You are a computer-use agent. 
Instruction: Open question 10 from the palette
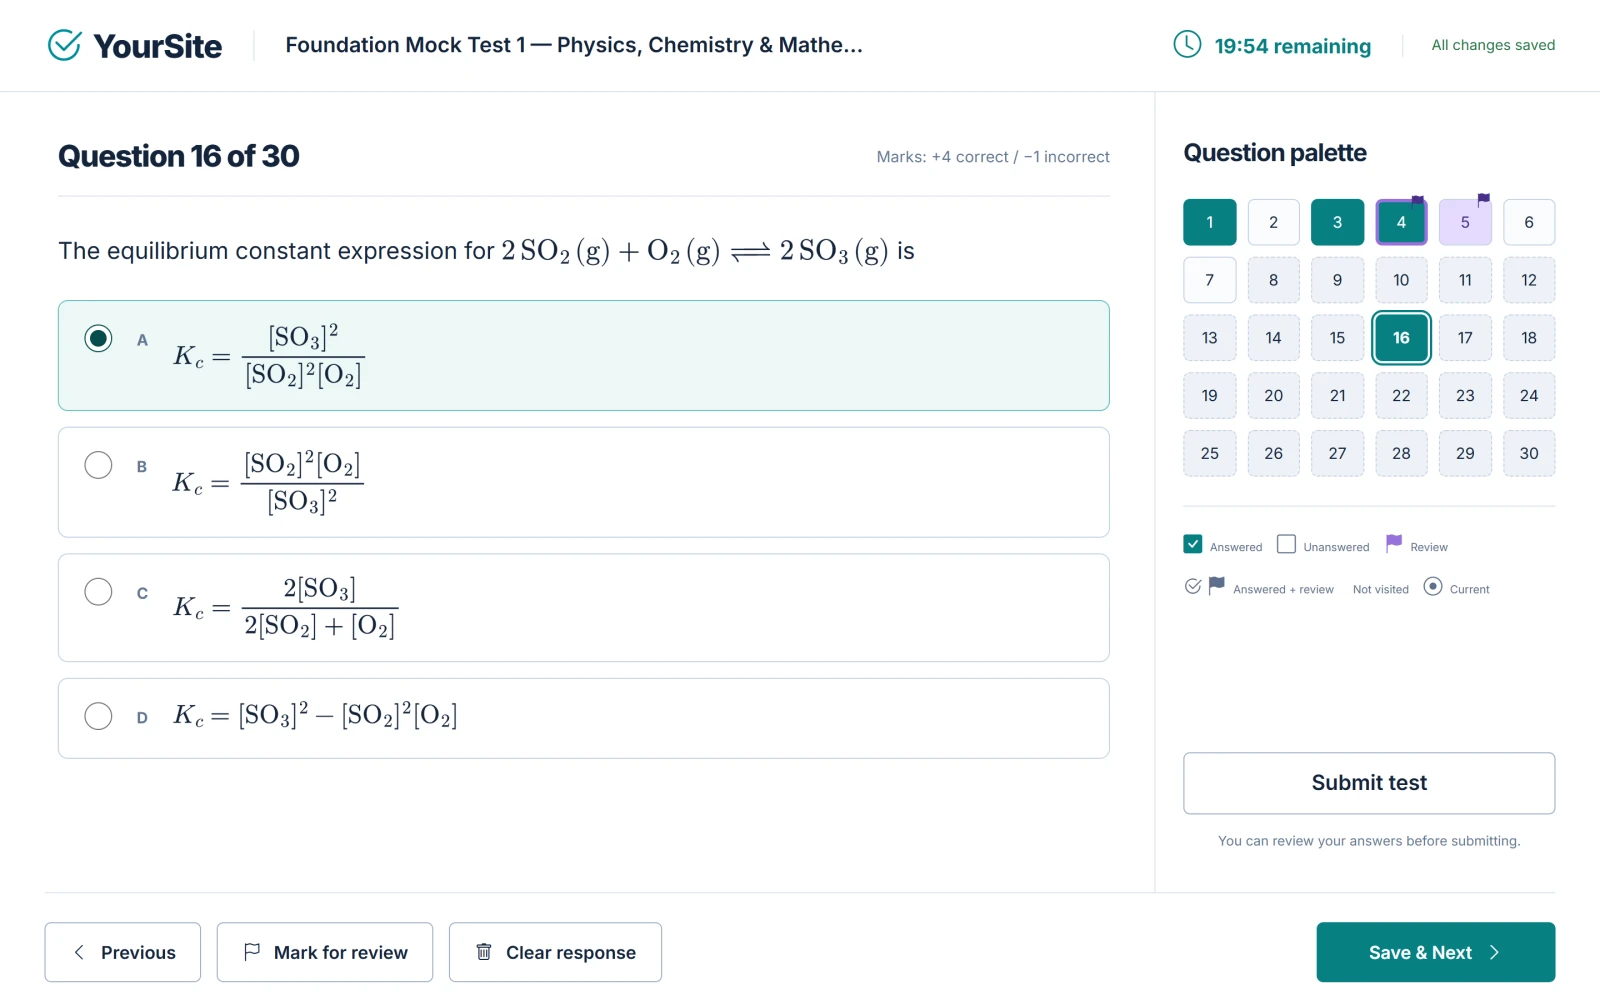tap(1402, 280)
